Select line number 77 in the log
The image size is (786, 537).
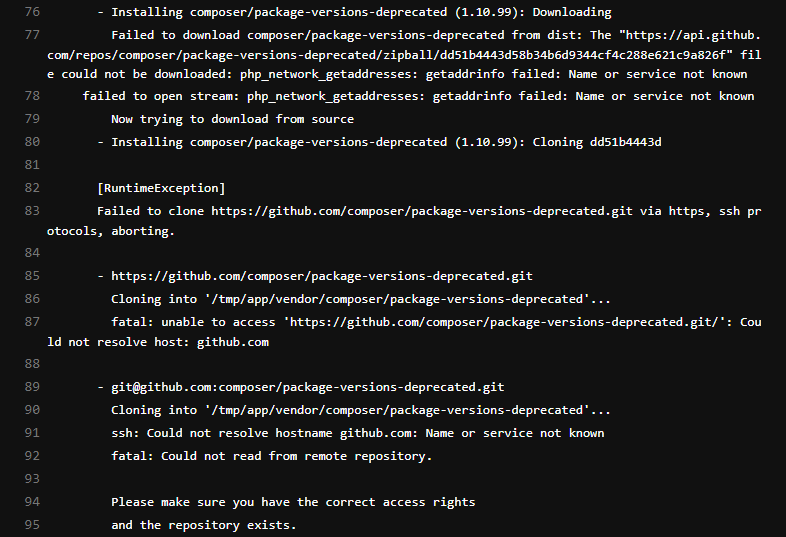(30, 35)
